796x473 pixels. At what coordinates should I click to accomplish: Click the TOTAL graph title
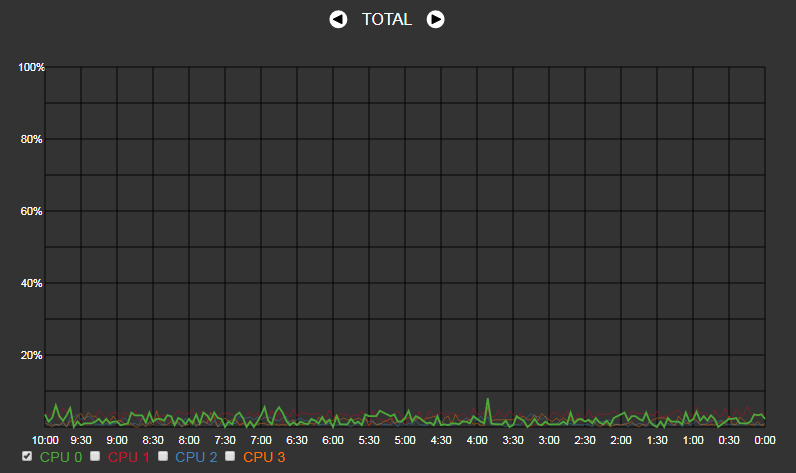(387, 19)
